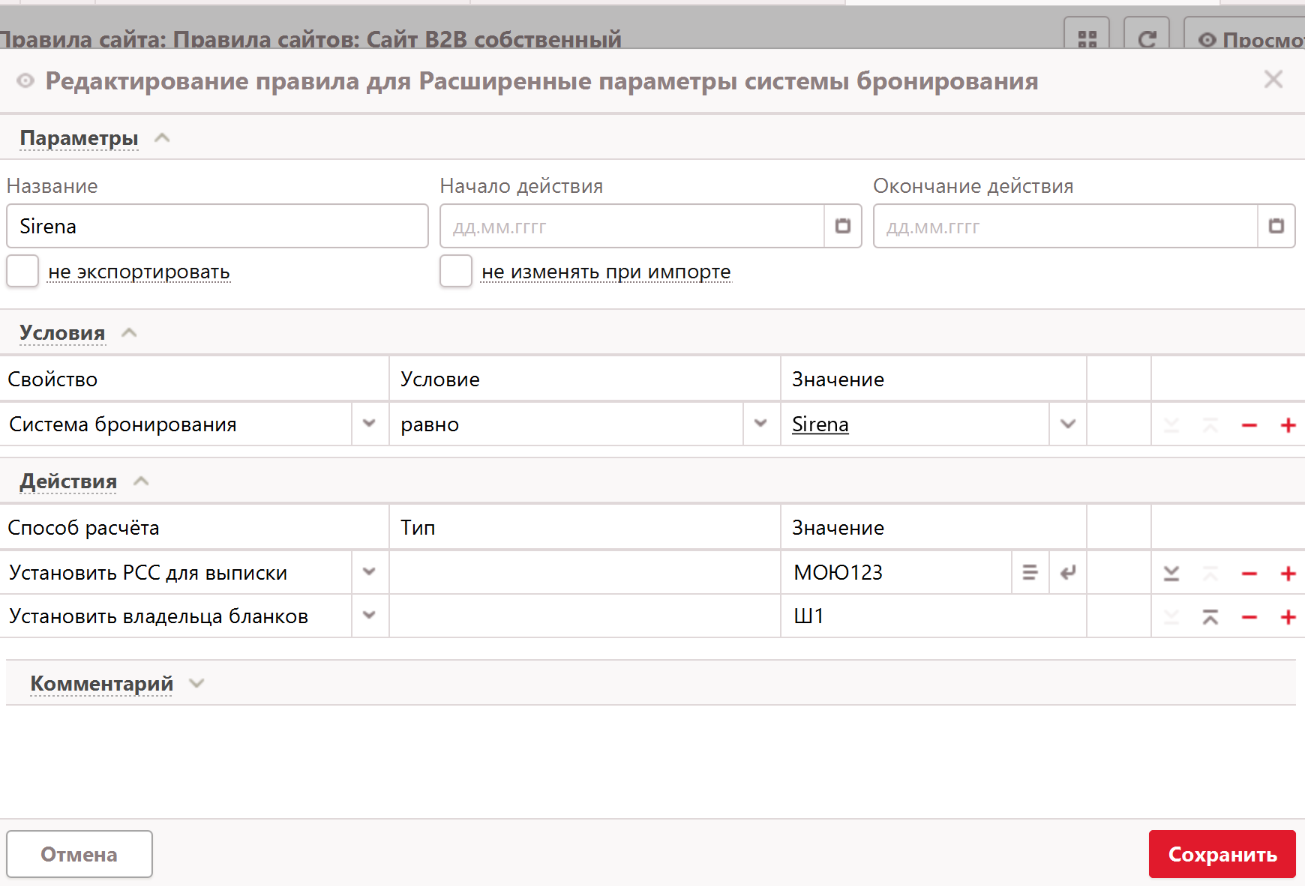Open list icon next to МОЮ123 value
This screenshot has height=886, width=1305.
tap(1029, 574)
